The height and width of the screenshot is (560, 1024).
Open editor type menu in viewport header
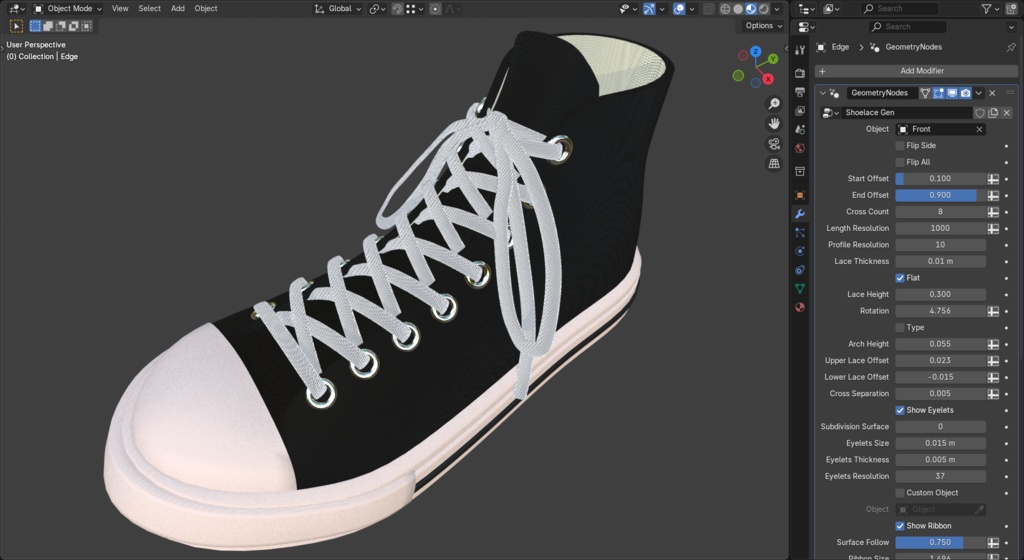point(16,8)
